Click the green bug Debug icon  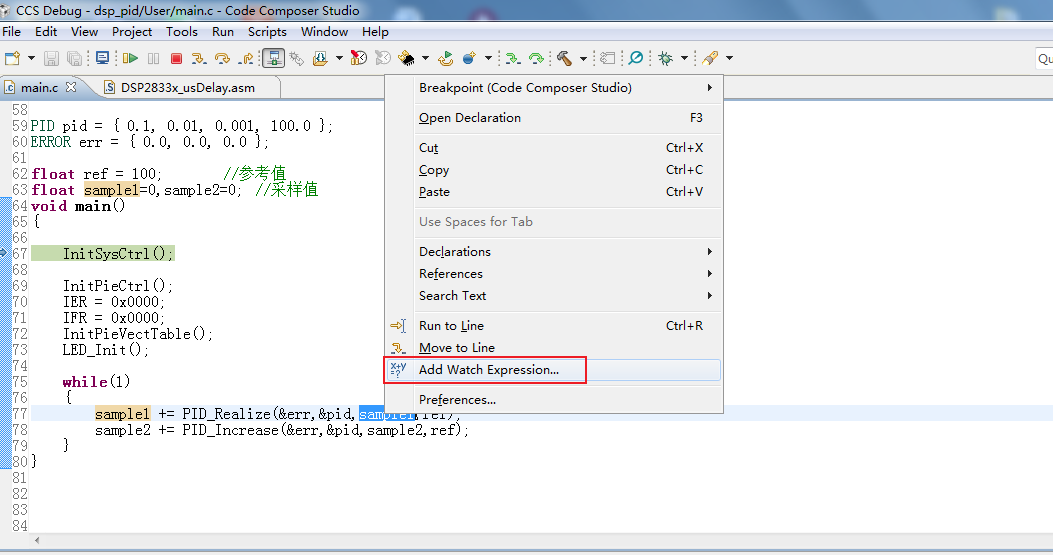[666, 58]
